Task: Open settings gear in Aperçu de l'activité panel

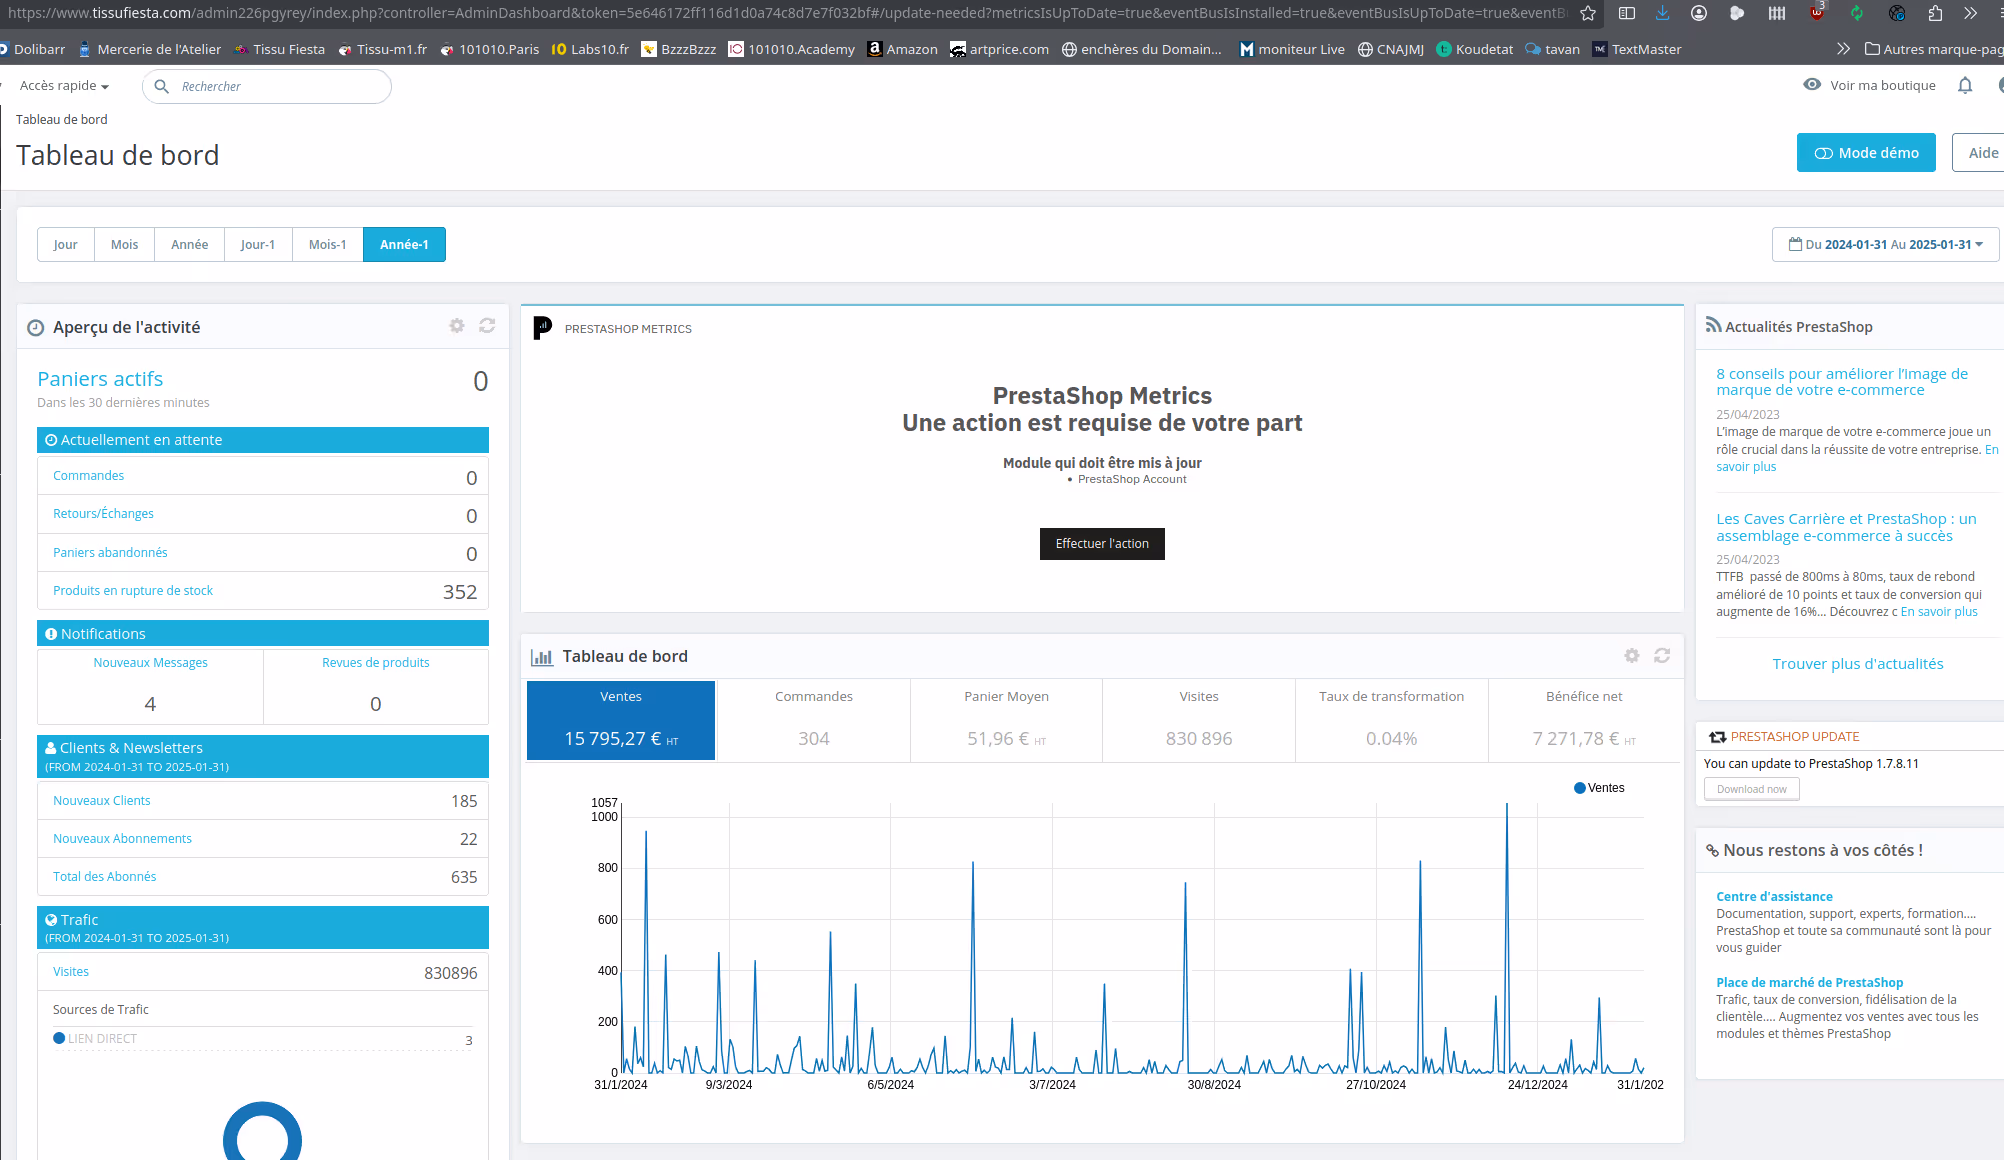Action: [457, 326]
